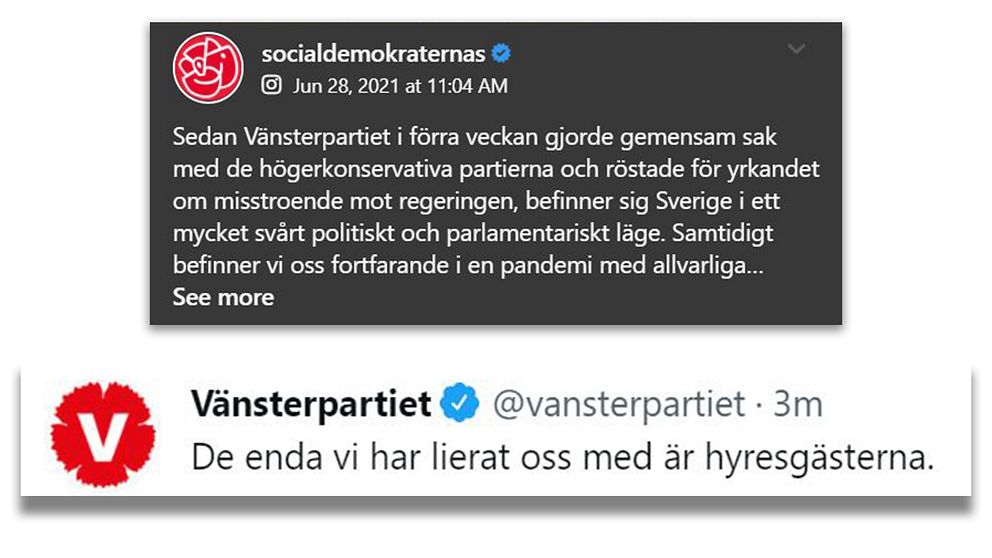Open the Vänsterpartiet display name
This screenshot has height=558, width=992.
click(x=311, y=404)
